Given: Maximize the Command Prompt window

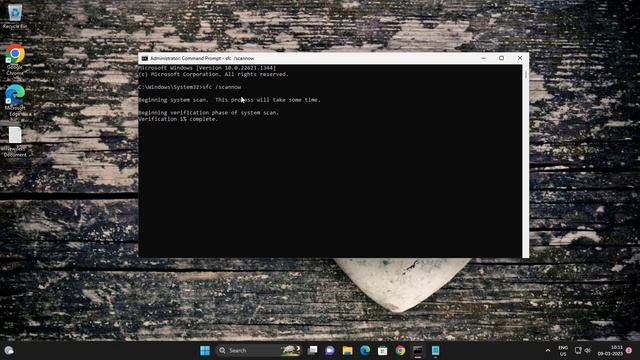Looking at the screenshot, I should (502, 58).
